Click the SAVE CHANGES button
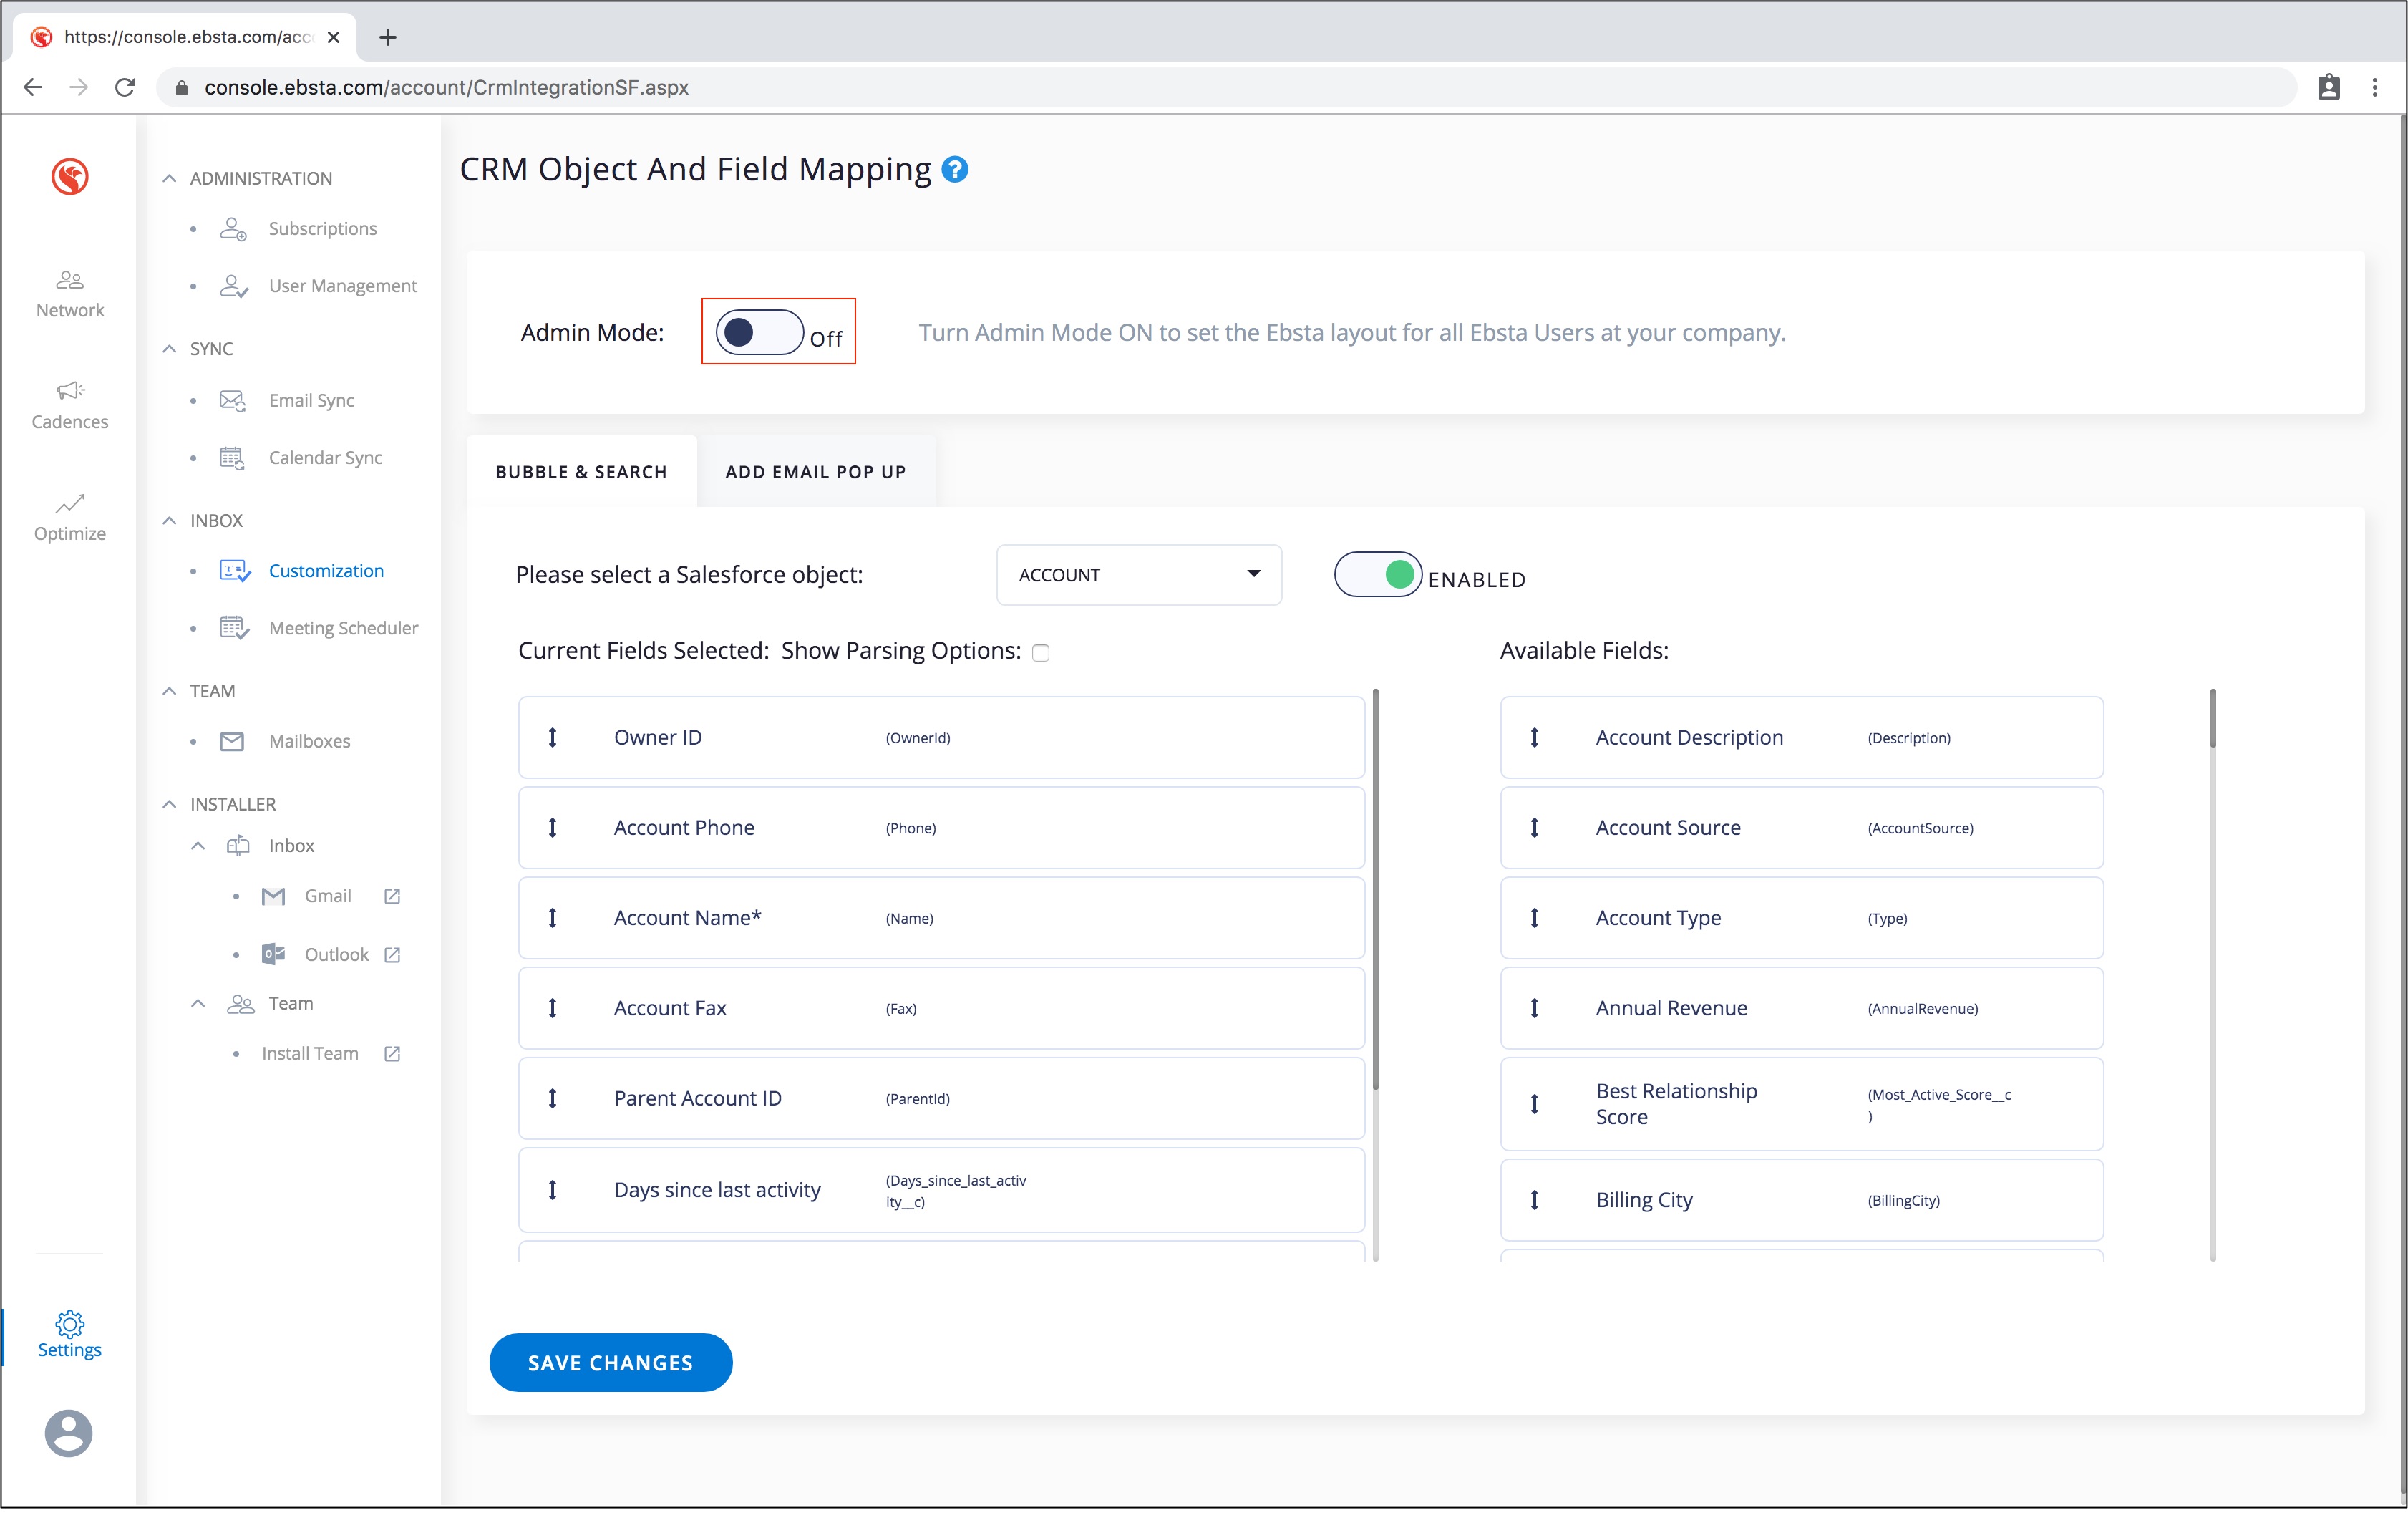This screenshot has width=2408, height=1538. pyautogui.click(x=610, y=1362)
